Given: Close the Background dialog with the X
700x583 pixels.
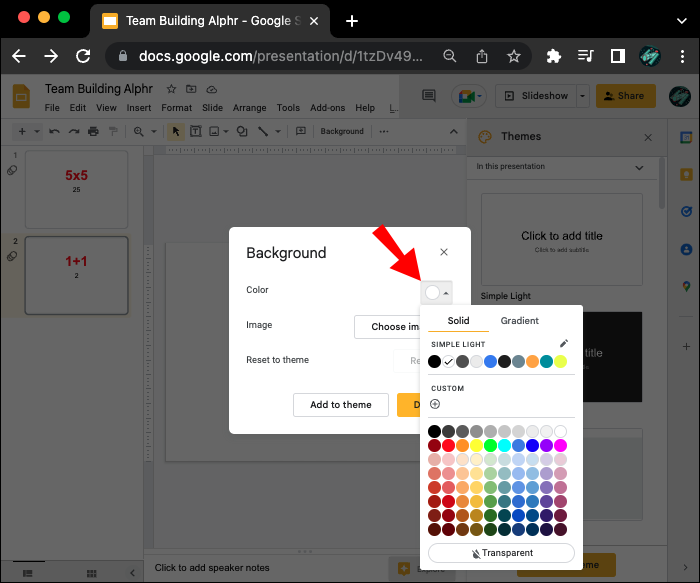Looking at the screenshot, I should tap(444, 253).
